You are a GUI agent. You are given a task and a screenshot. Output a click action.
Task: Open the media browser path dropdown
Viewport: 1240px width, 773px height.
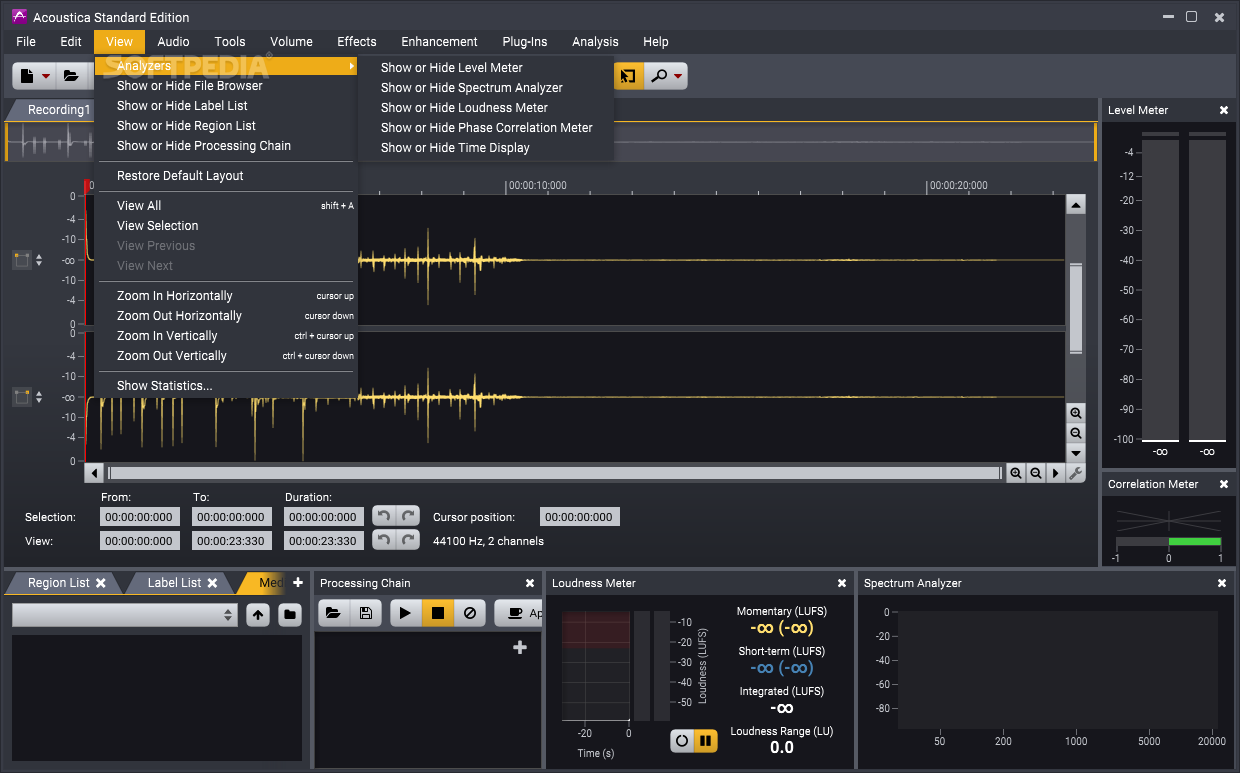tap(125, 615)
